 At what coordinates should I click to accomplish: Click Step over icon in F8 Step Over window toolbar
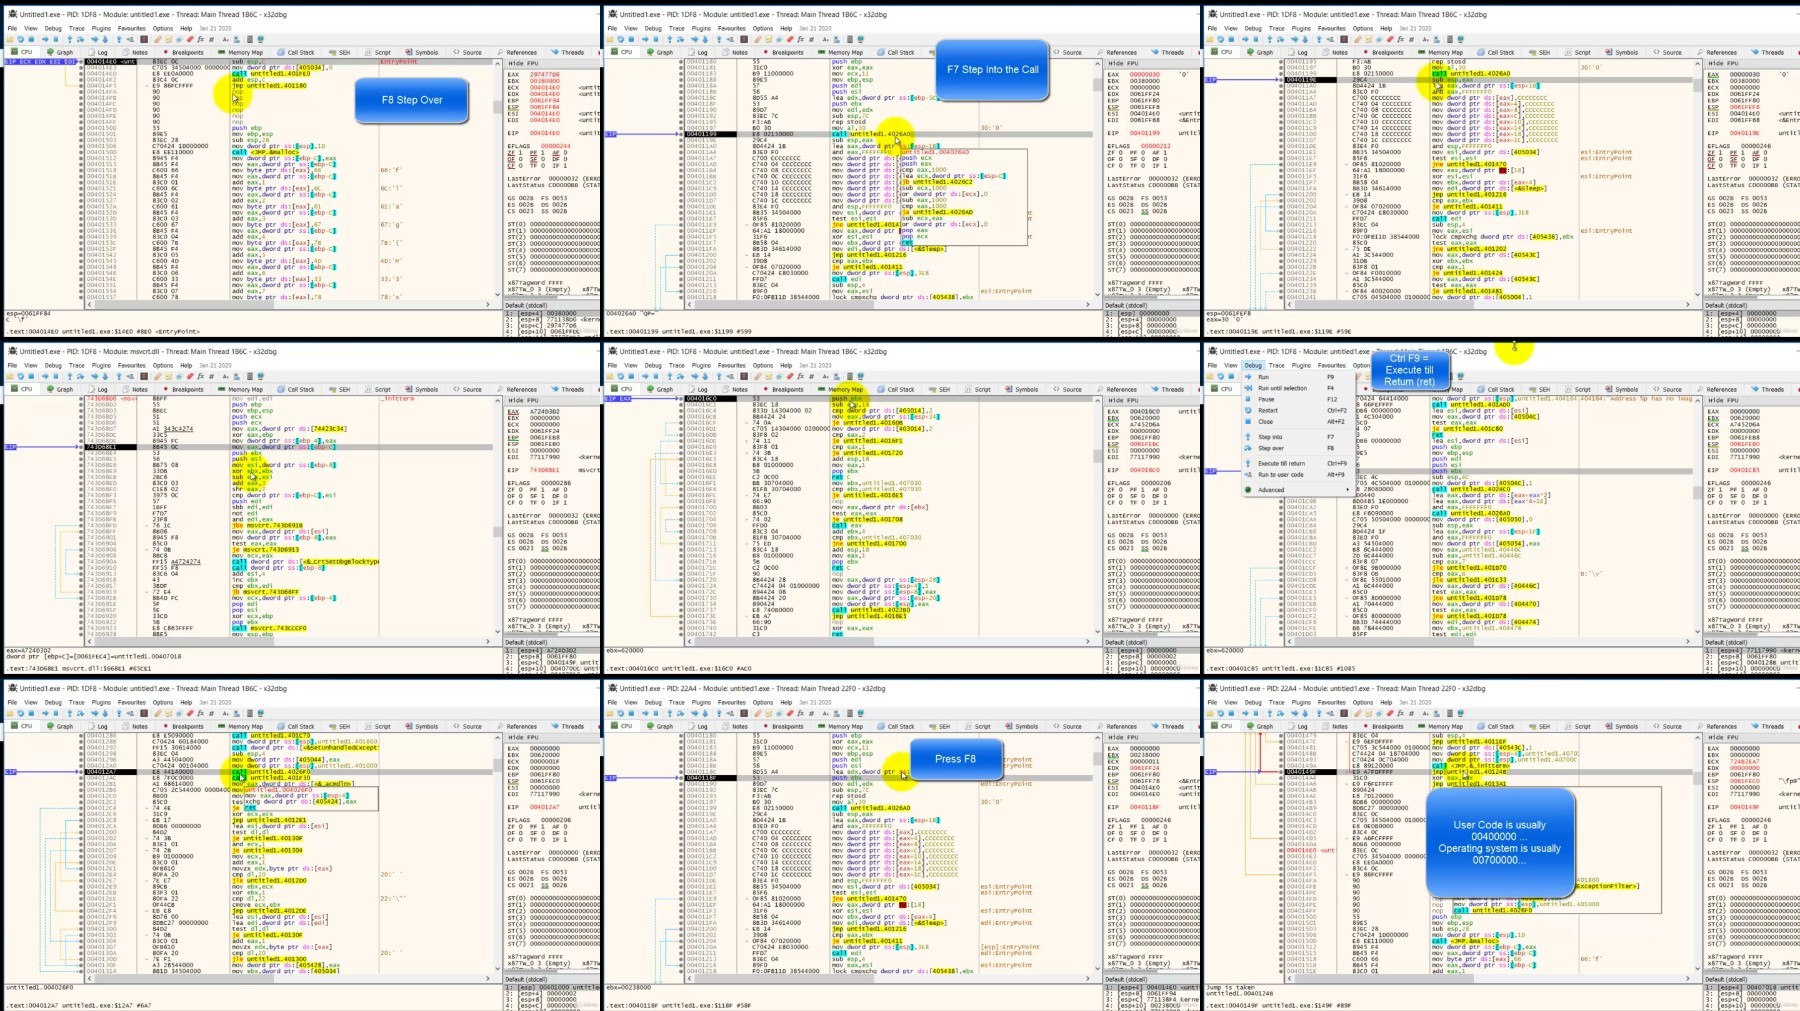(80, 39)
